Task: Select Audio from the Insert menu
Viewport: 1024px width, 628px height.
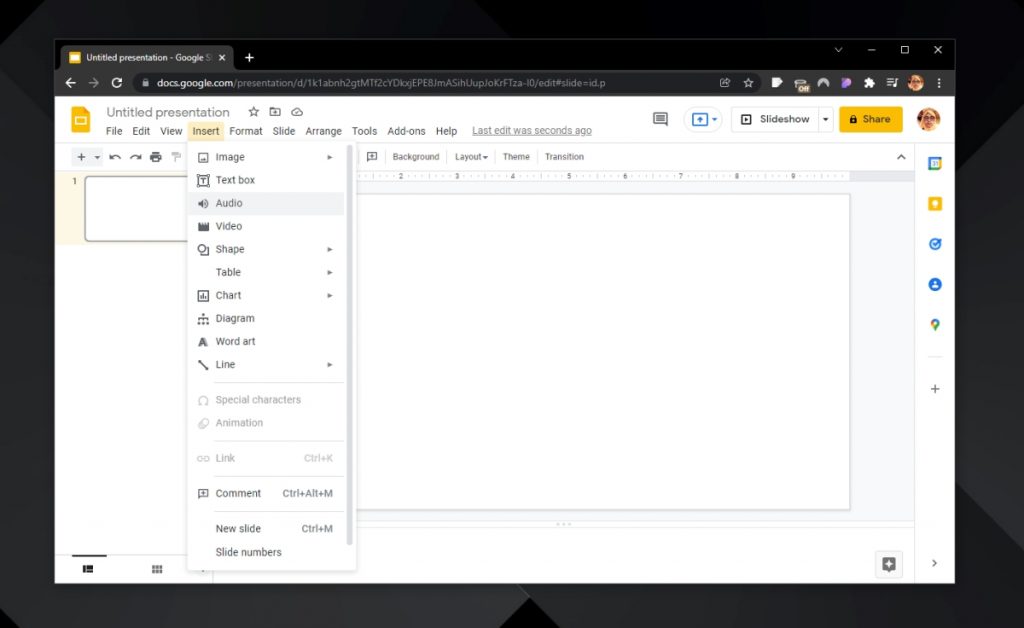Action: pos(266,203)
